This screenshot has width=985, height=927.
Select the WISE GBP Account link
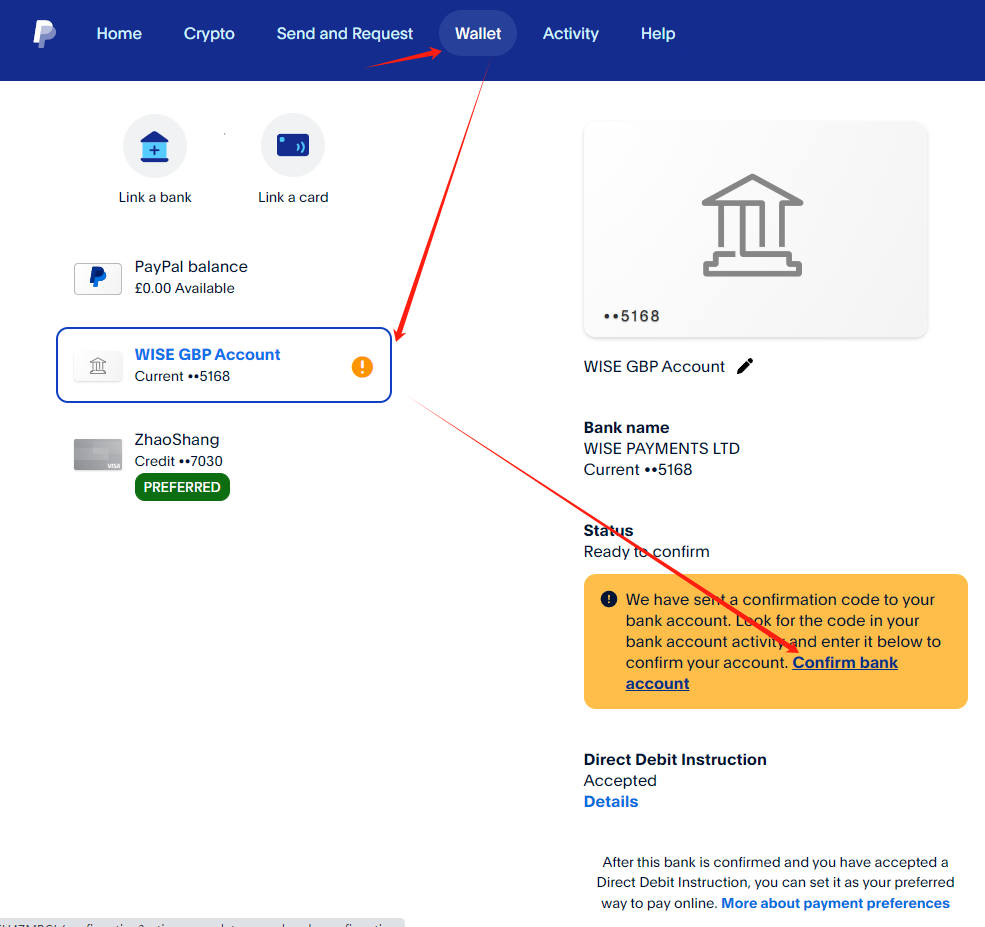[207, 354]
